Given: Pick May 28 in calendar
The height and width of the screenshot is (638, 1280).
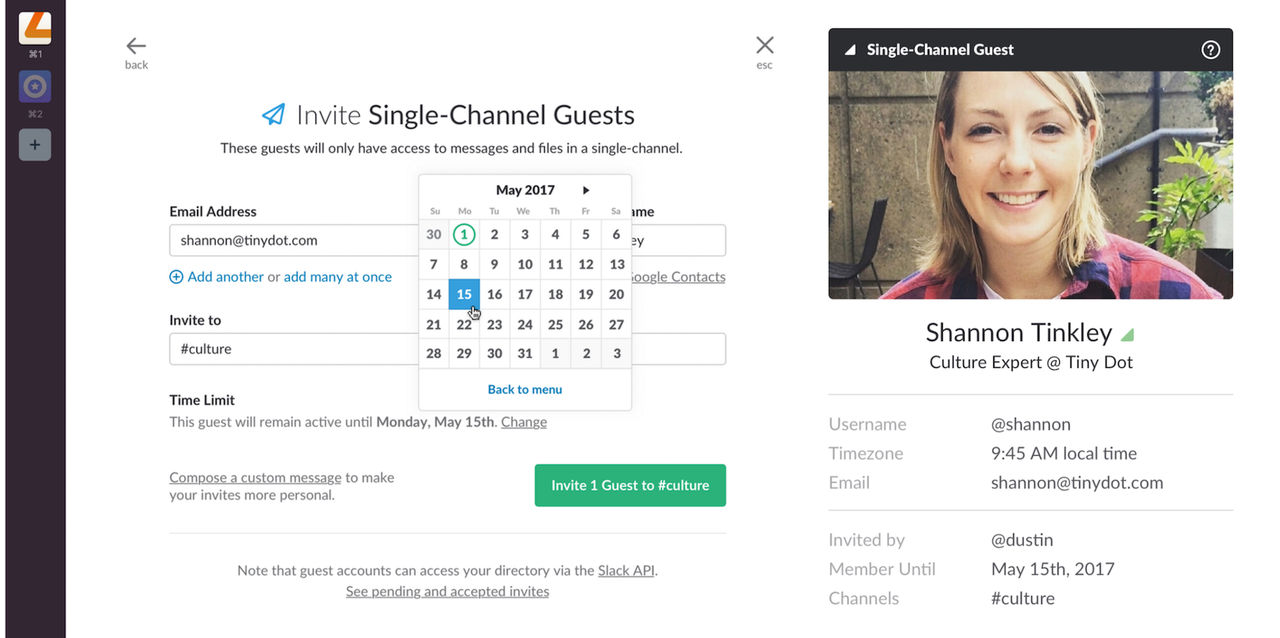Looking at the screenshot, I should click(433, 354).
